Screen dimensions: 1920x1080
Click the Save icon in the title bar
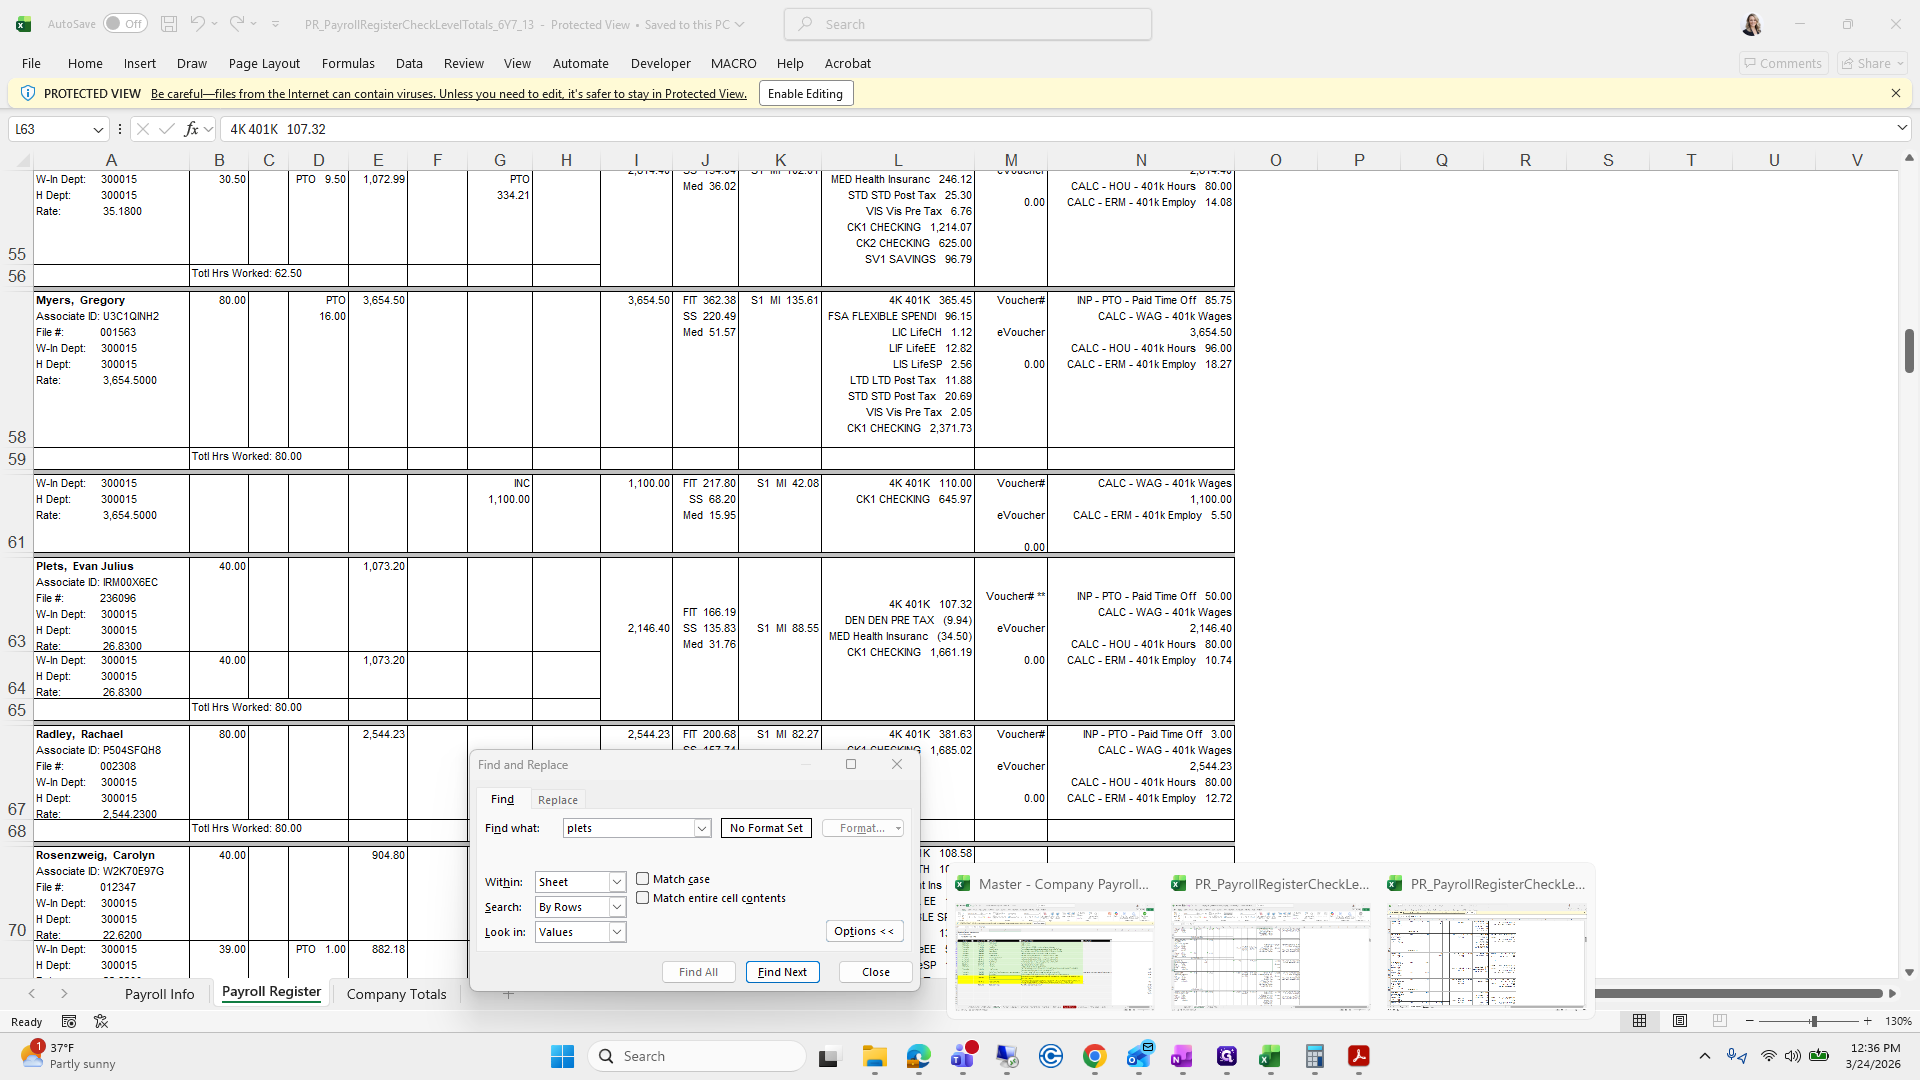tap(169, 24)
